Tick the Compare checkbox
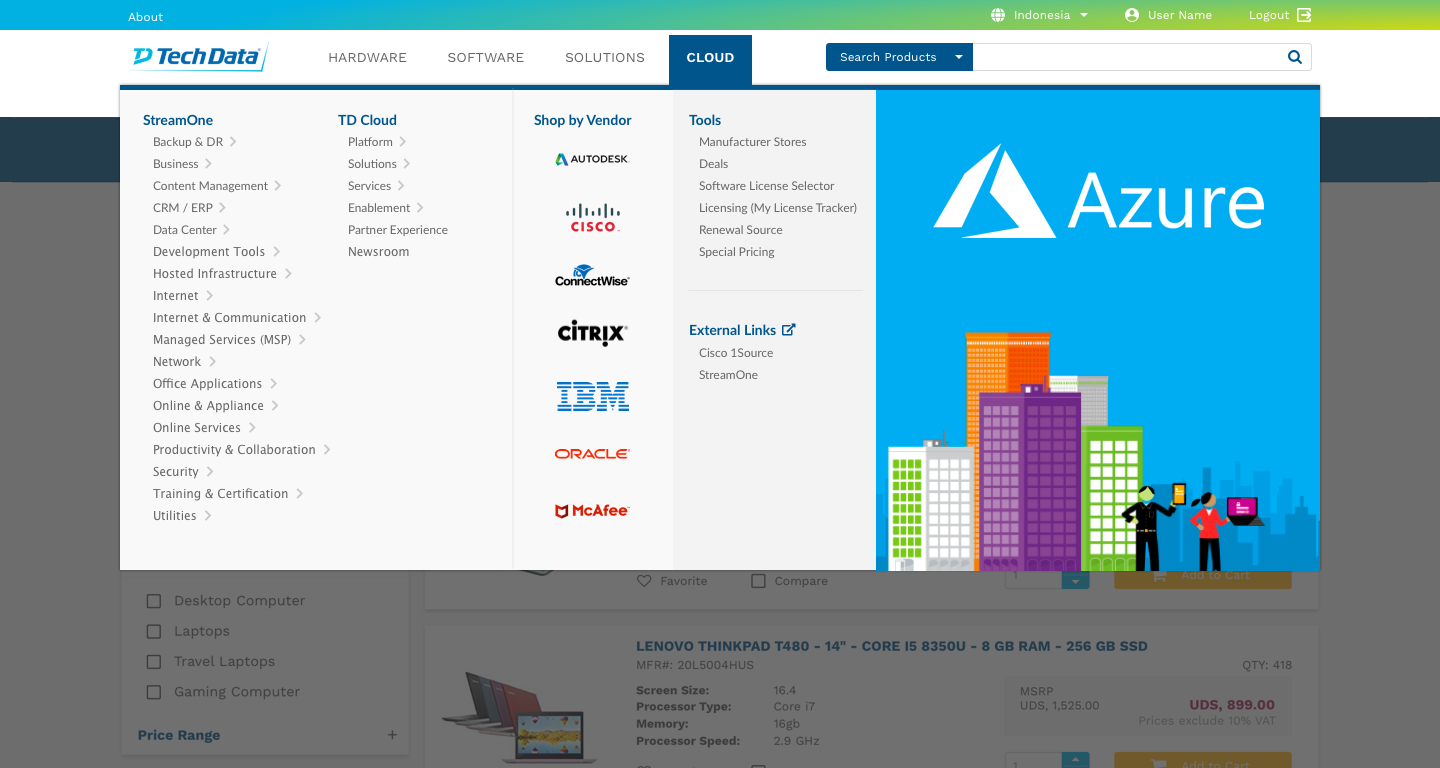 [x=758, y=581]
